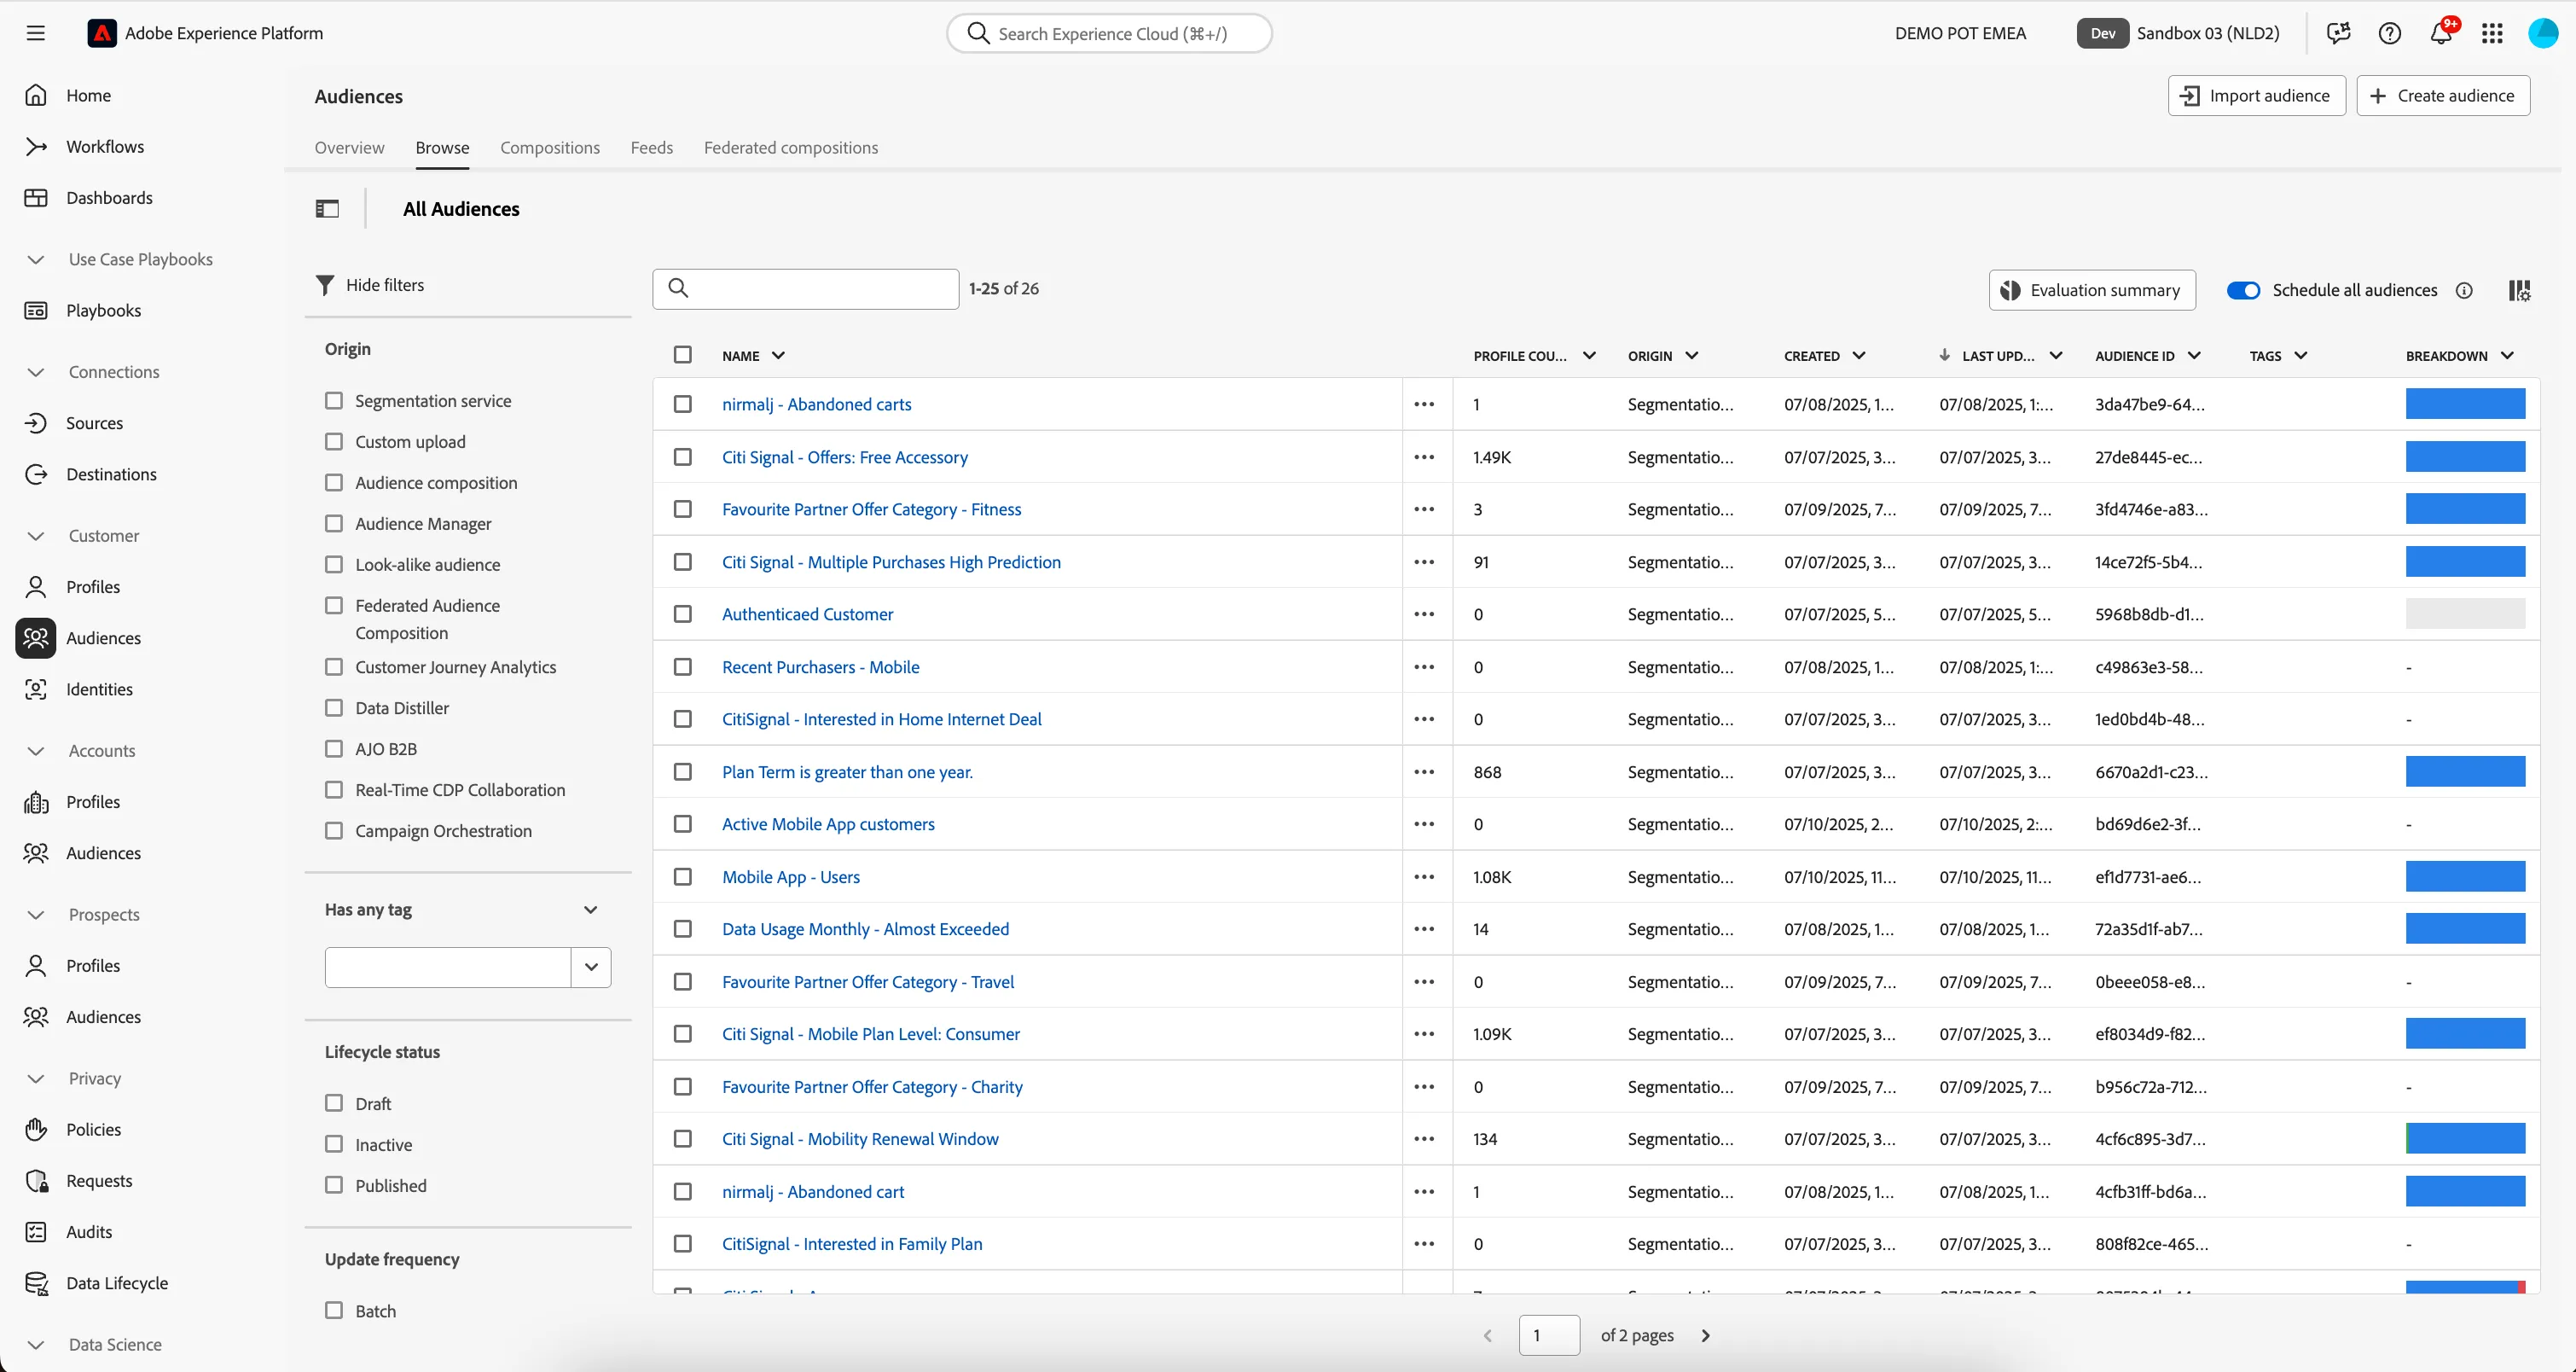Open more actions for nirmalj - Abandoned carts
The height and width of the screenshot is (1372, 2576).
[1424, 404]
